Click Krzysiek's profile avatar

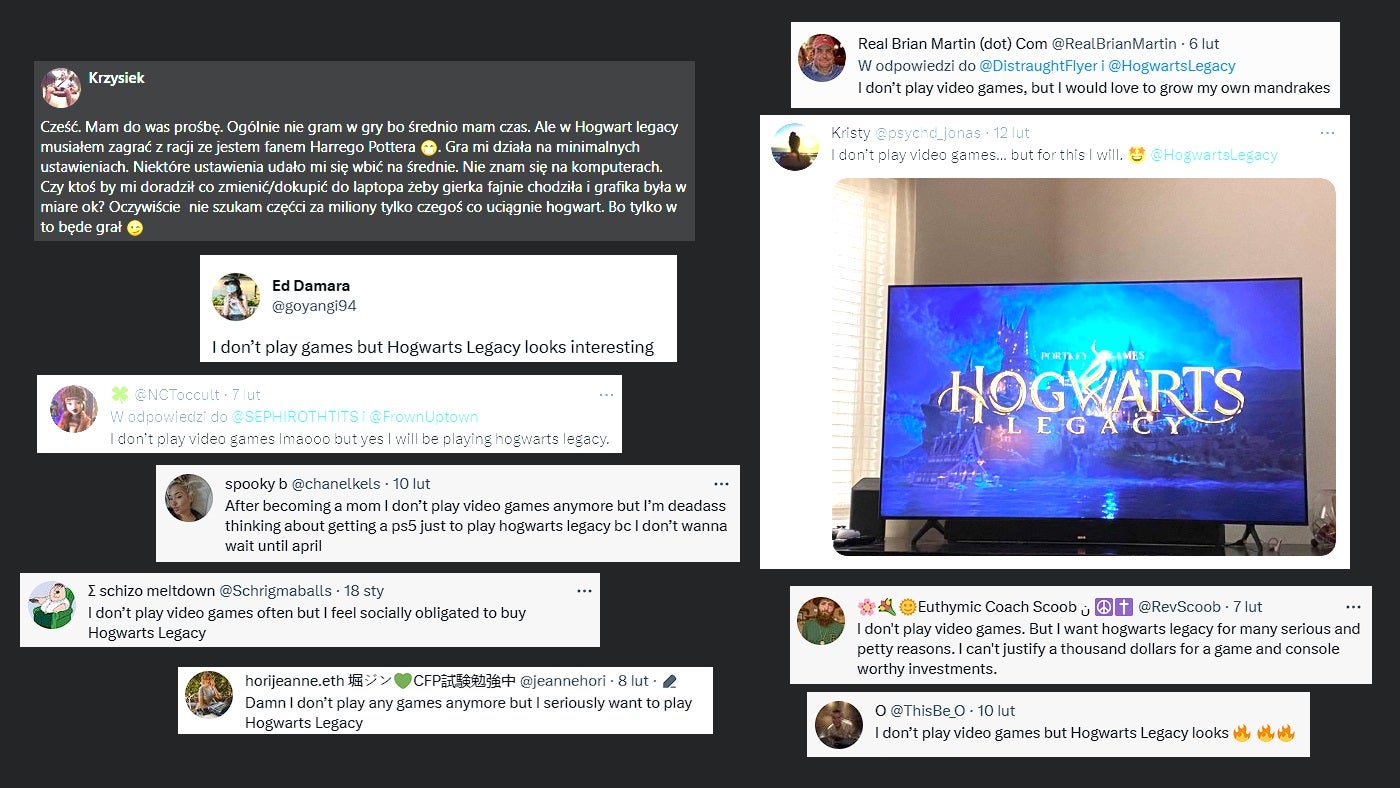click(62, 88)
